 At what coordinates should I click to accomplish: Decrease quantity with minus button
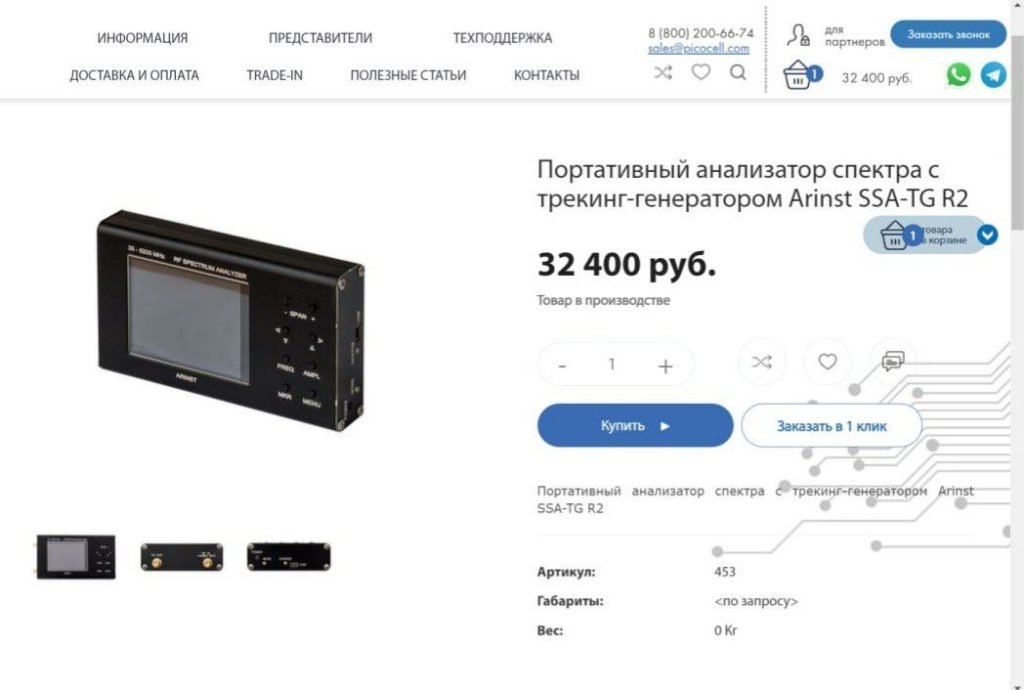coord(562,366)
